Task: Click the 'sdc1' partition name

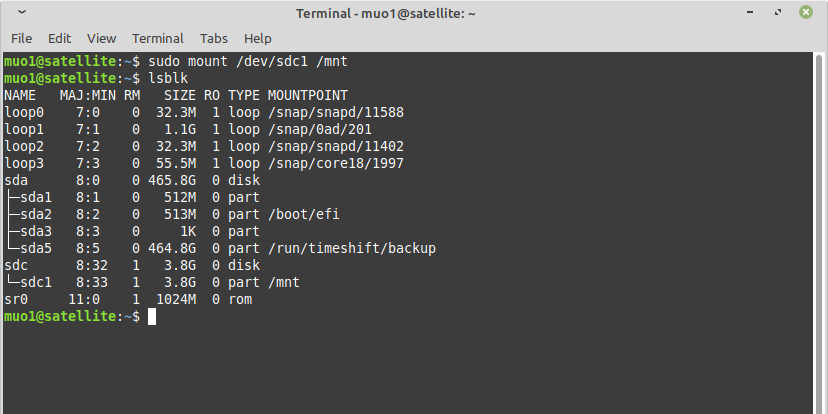Action: 36,282
